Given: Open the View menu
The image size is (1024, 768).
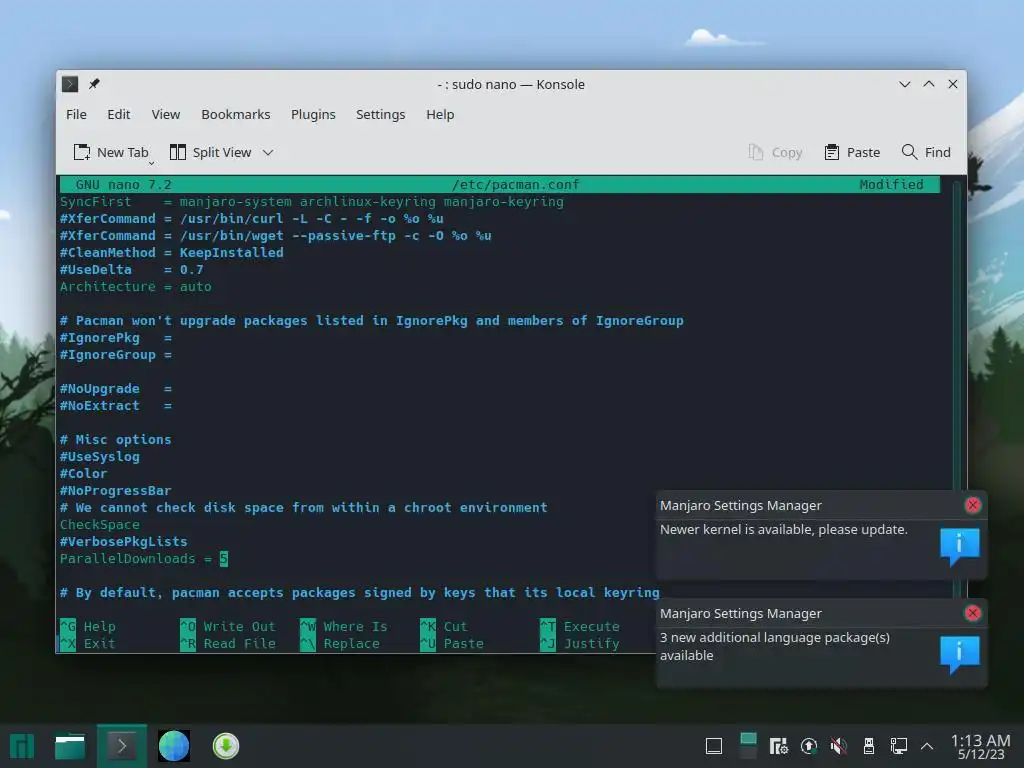Looking at the screenshot, I should (x=165, y=114).
